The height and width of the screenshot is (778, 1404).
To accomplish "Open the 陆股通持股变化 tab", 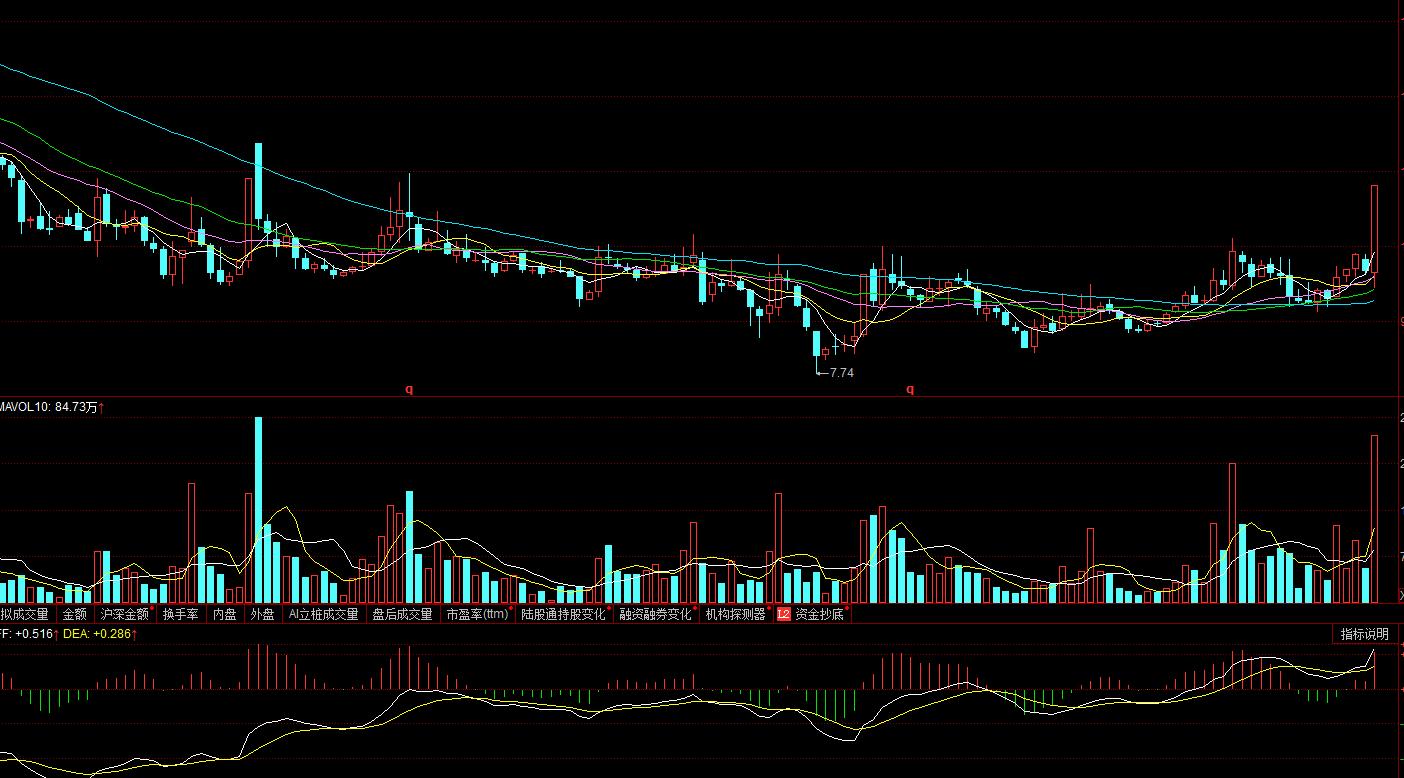I will tap(564, 614).
